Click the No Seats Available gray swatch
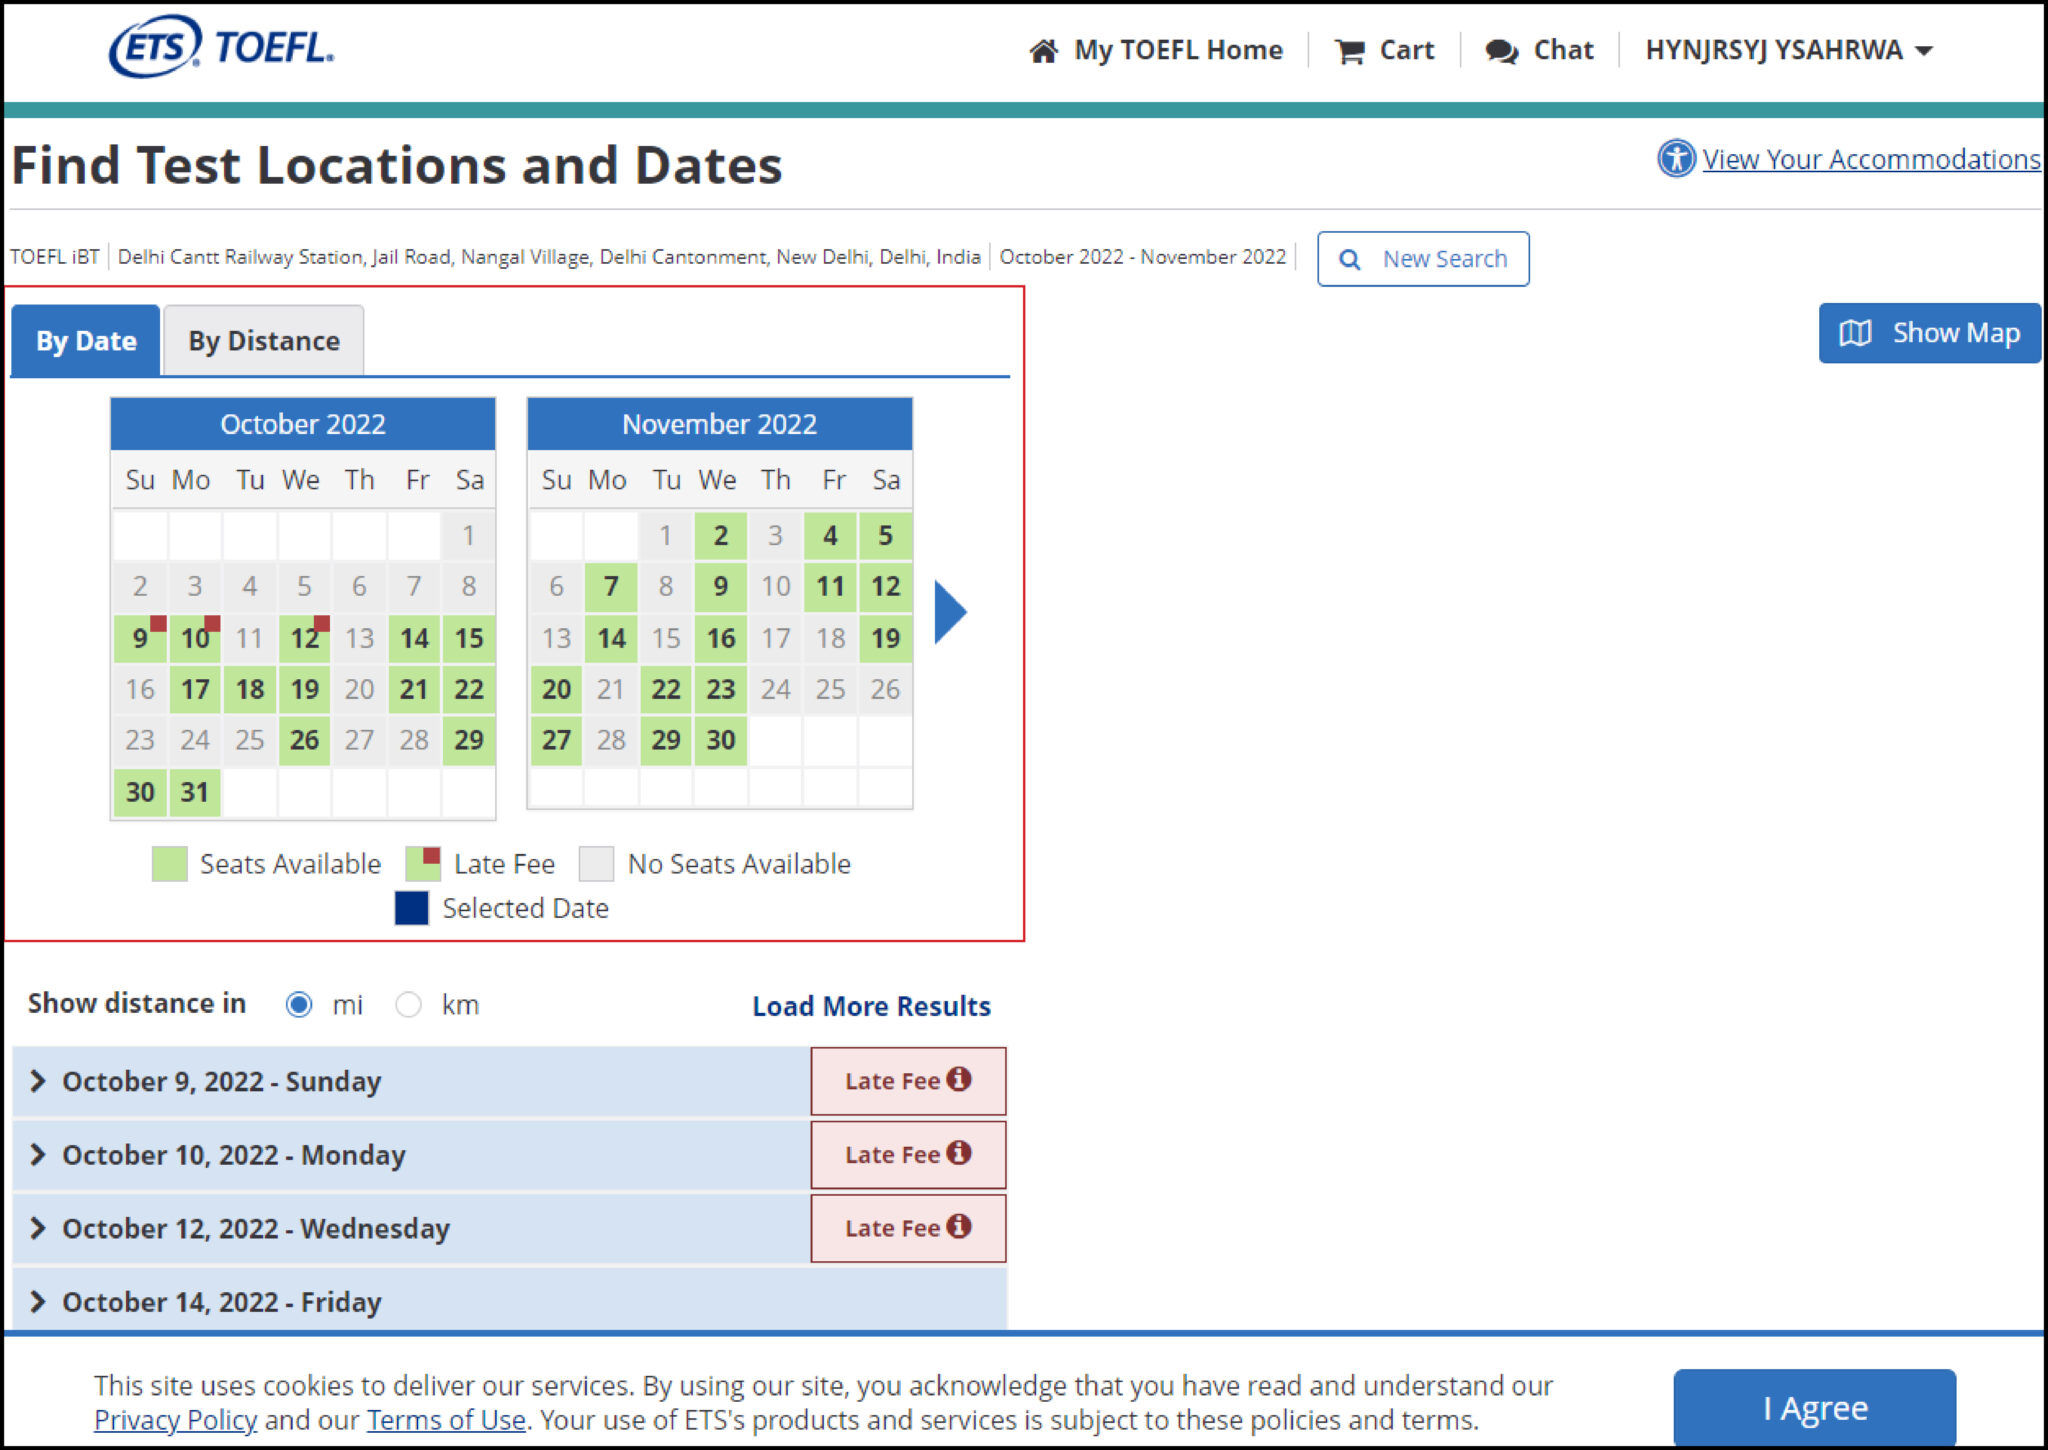This screenshot has height=1450, width=2048. [597, 863]
